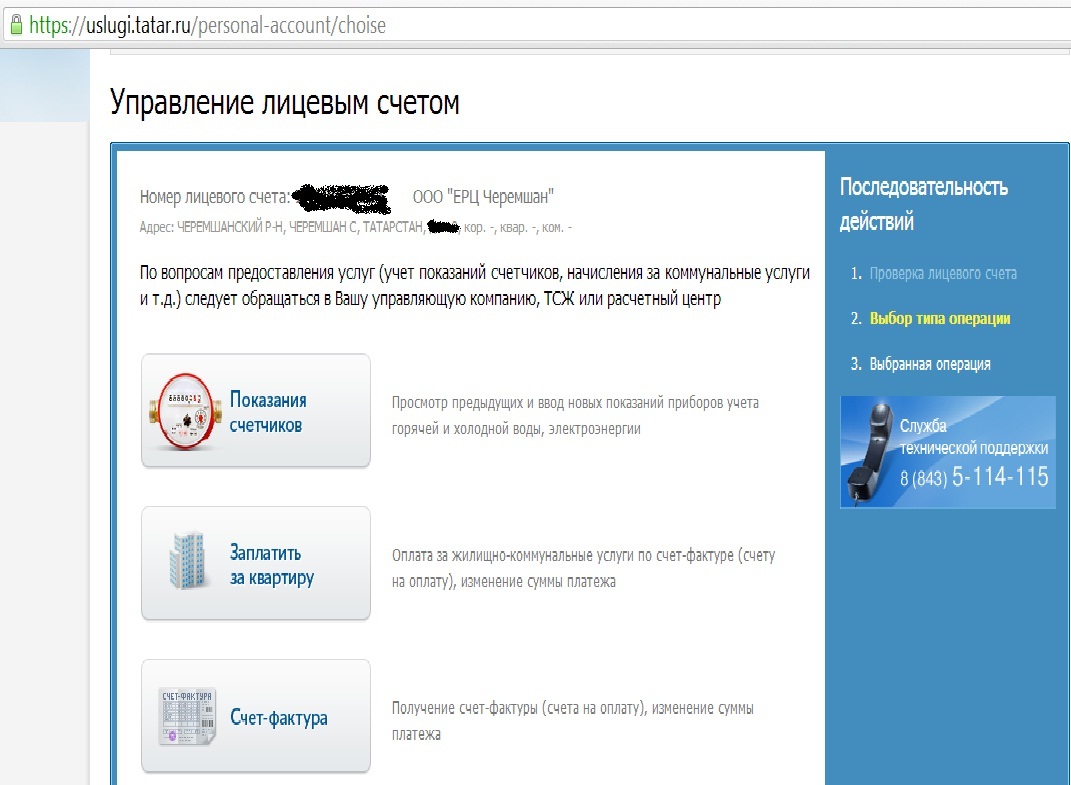
Task: Click the Счет-фактура invoice document icon
Action: 187,717
